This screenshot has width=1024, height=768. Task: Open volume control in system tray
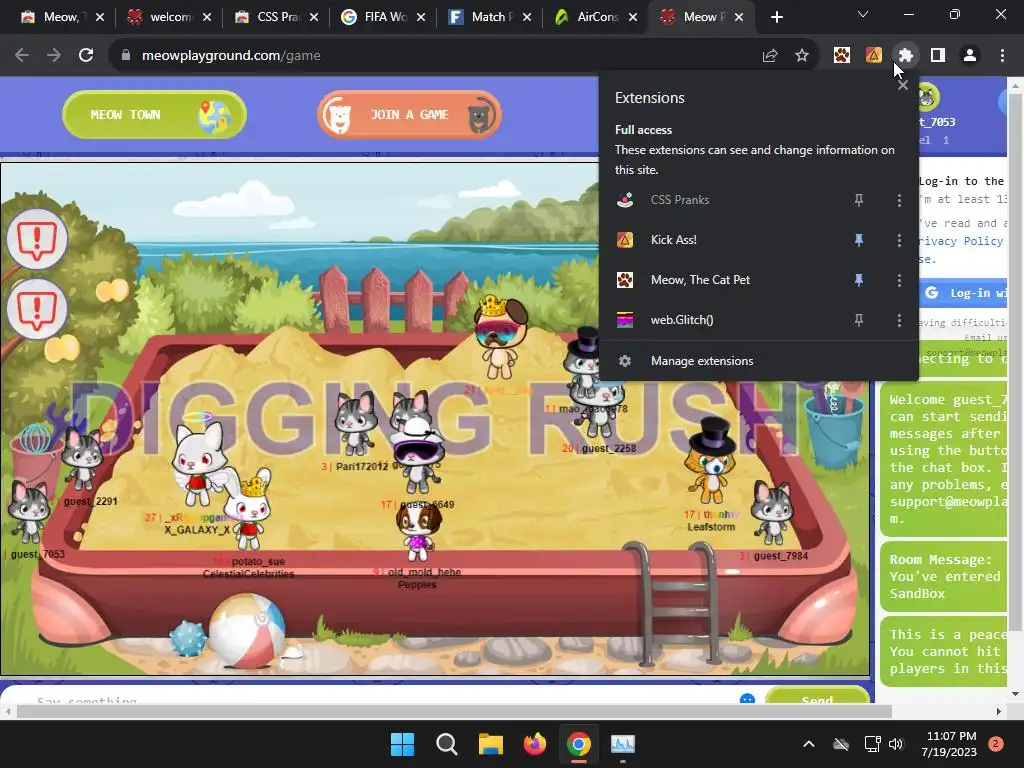tap(896, 744)
